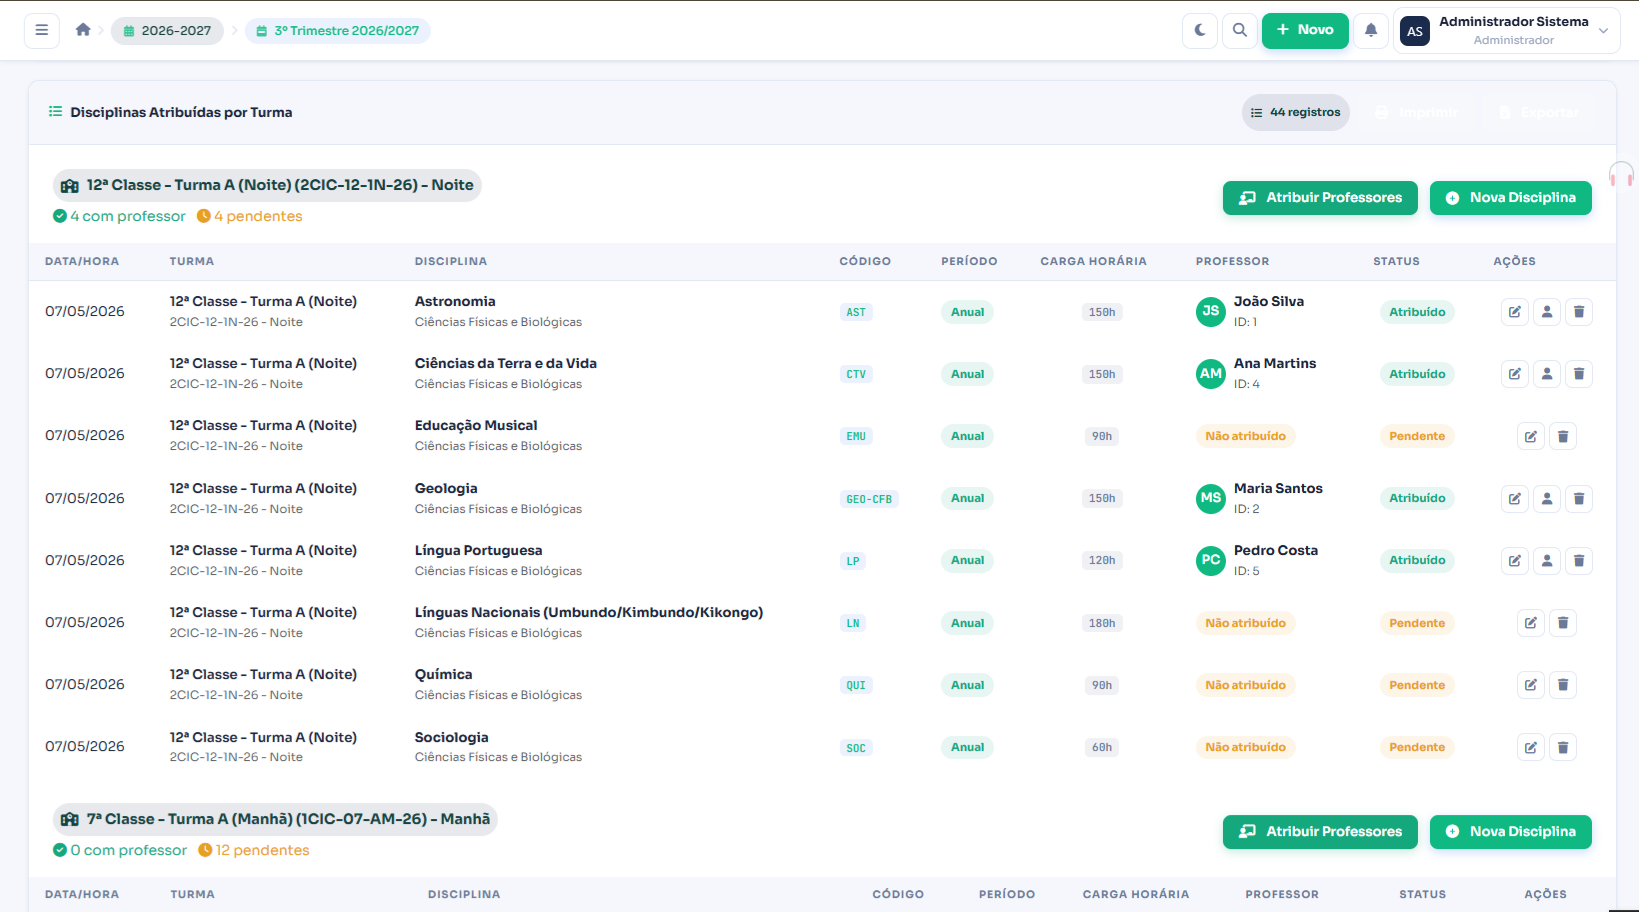Edit the Astronomia row

click(x=1515, y=312)
